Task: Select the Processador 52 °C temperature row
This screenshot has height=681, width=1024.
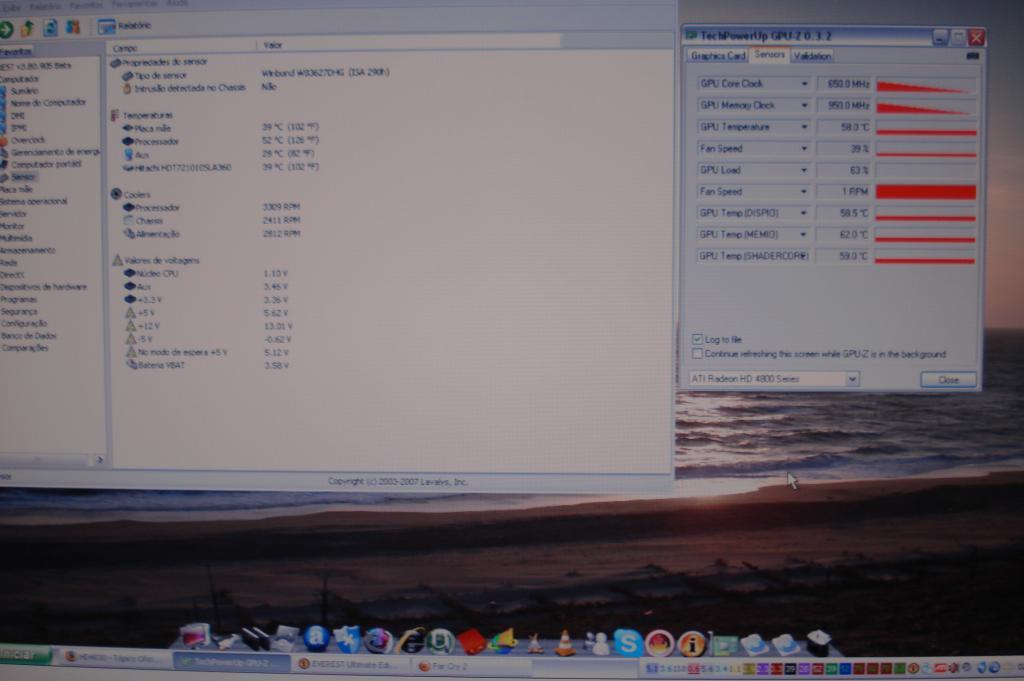Action: pyautogui.click(x=220, y=141)
